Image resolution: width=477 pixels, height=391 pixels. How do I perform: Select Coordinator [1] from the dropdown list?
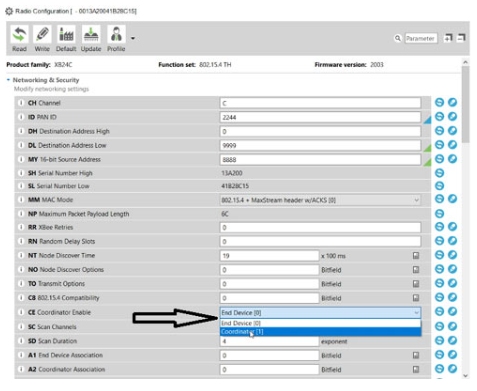(320, 332)
